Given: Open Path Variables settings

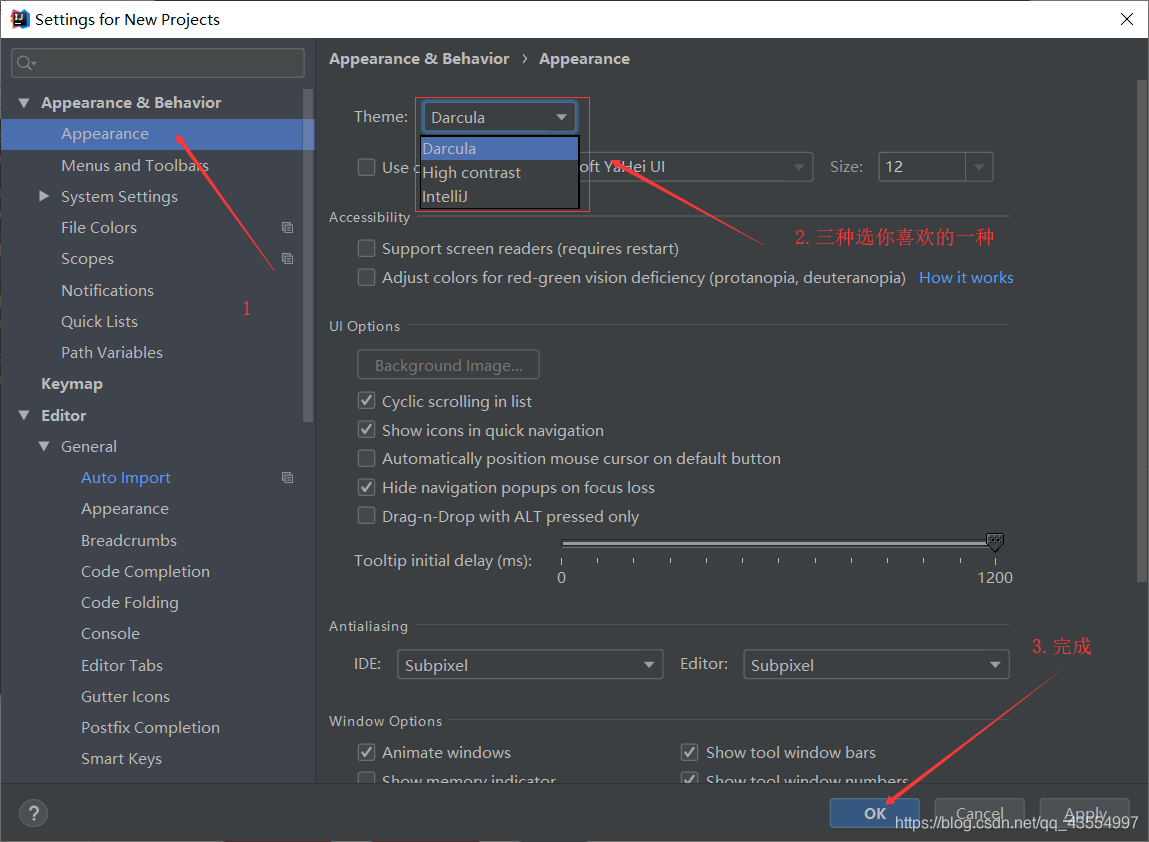Looking at the screenshot, I should point(111,352).
